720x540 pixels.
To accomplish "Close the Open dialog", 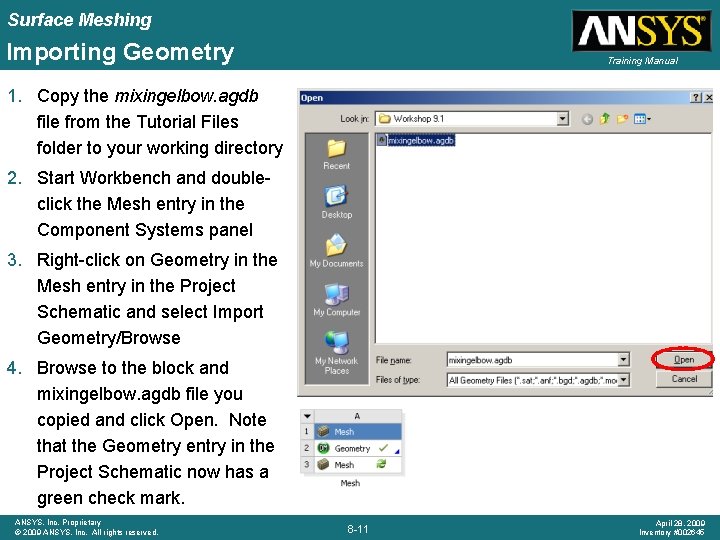I will pyautogui.click(x=709, y=97).
